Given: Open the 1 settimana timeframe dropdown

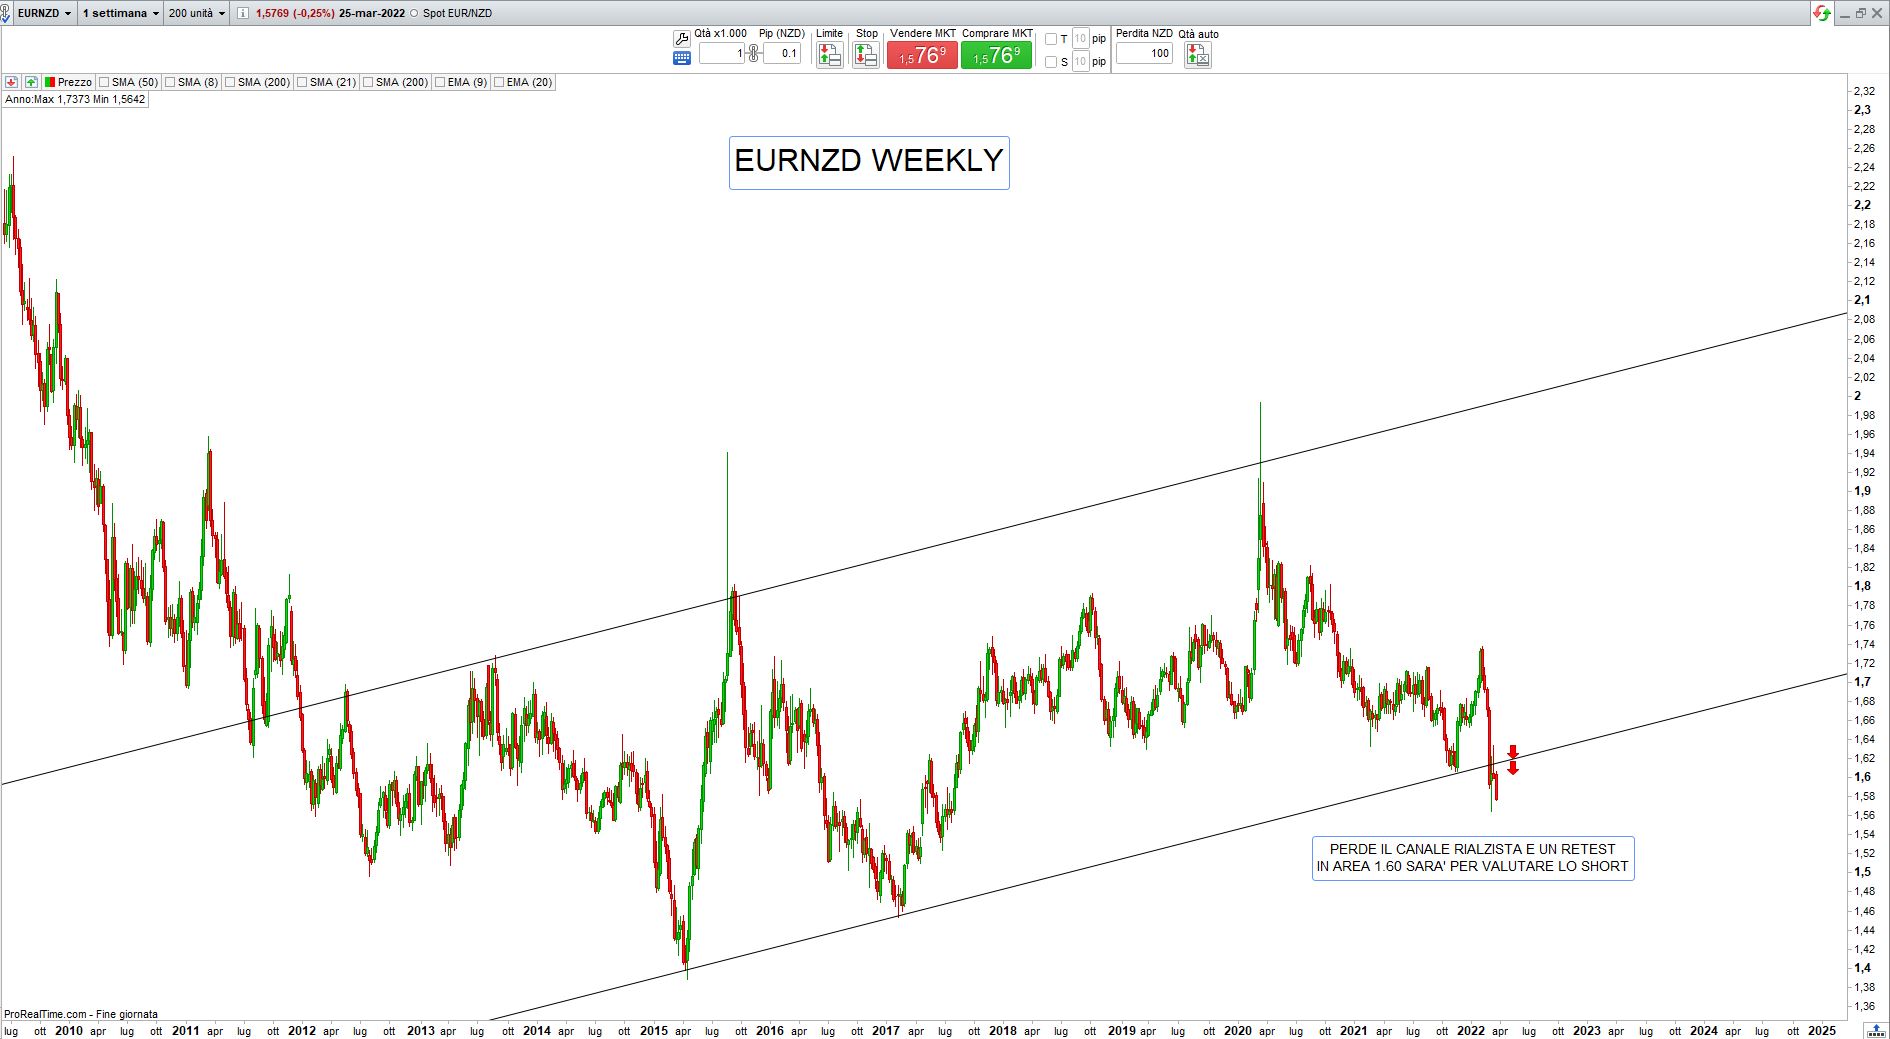Looking at the screenshot, I should tap(120, 13).
